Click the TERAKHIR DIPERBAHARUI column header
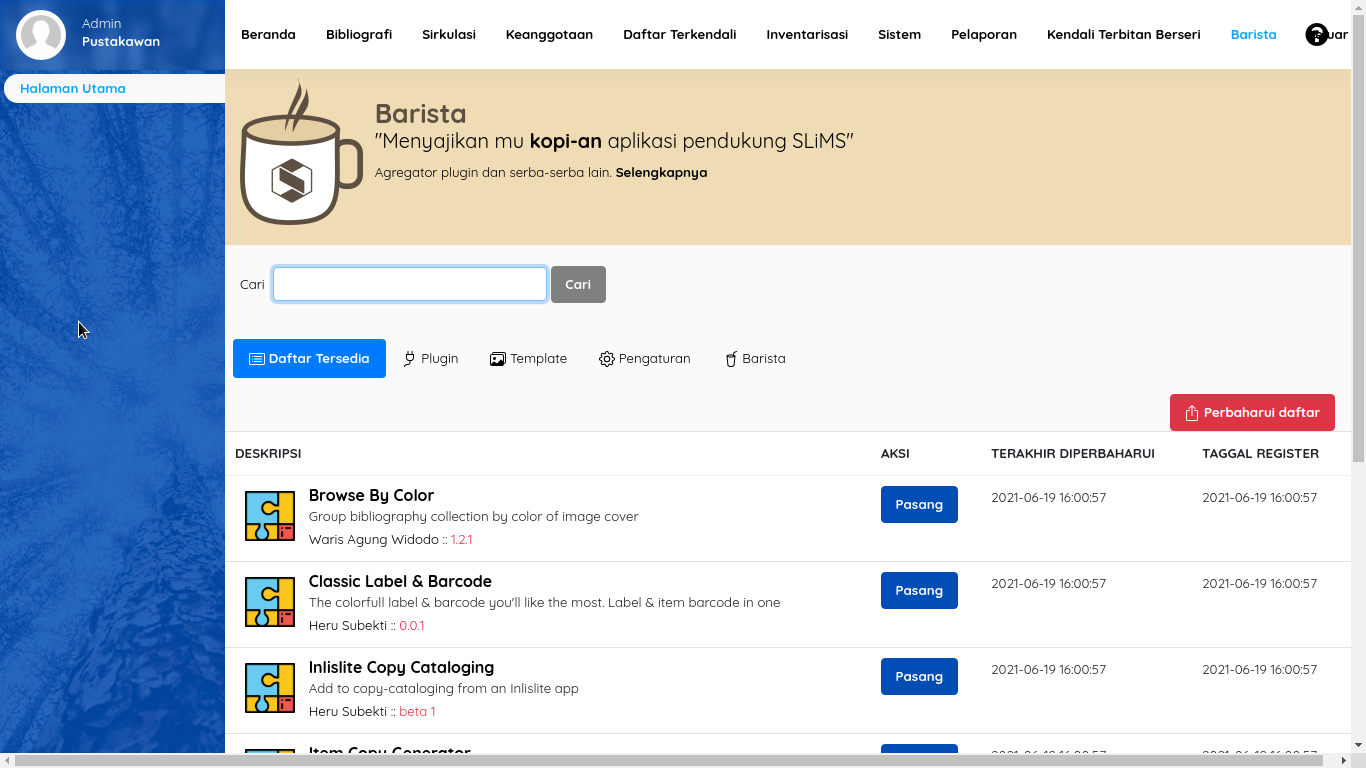 [x=1073, y=453]
